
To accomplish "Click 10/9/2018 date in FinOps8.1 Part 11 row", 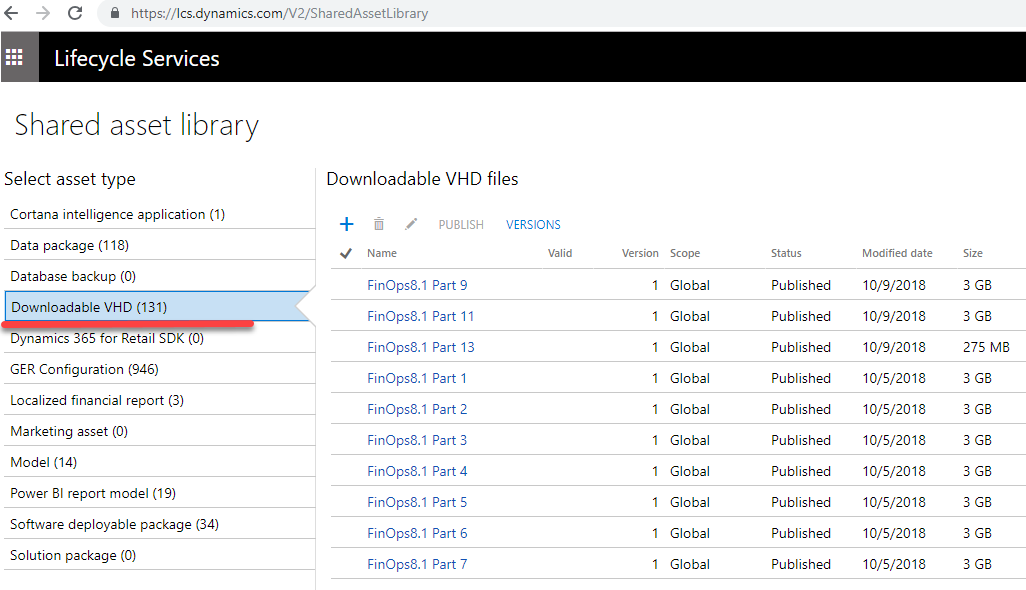I will click(894, 316).
